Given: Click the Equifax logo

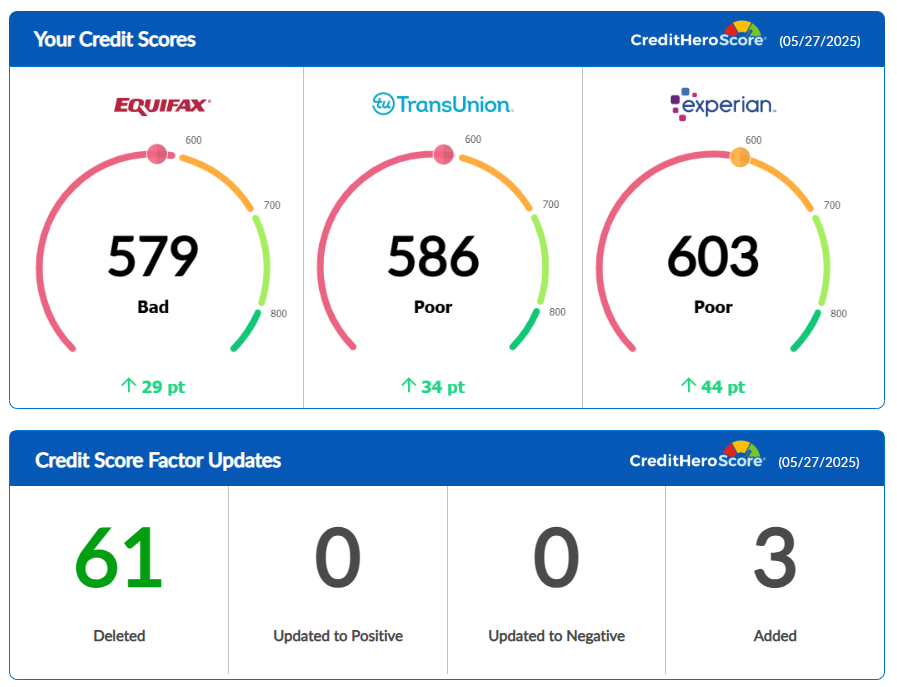Looking at the screenshot, I should 162,106.
